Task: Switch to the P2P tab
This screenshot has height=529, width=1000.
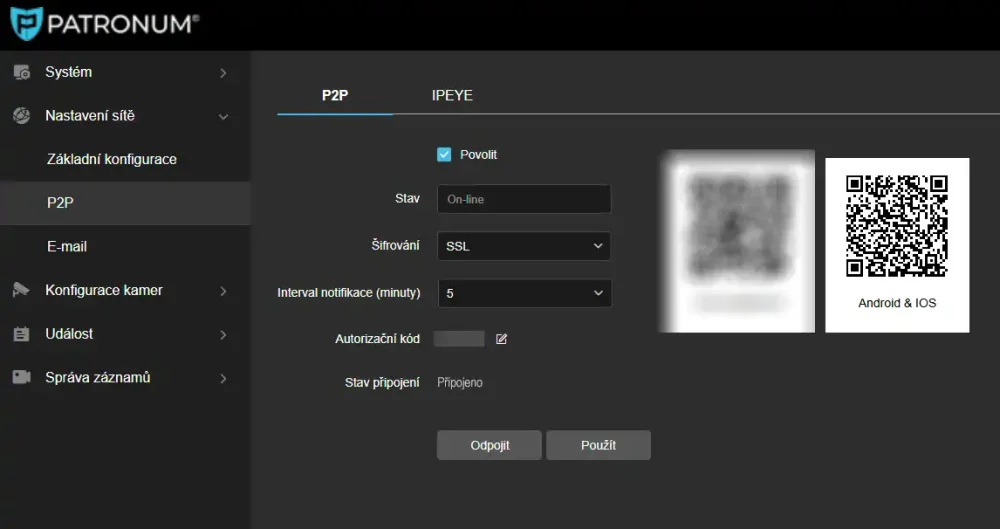Action: [x=335, y=96]
